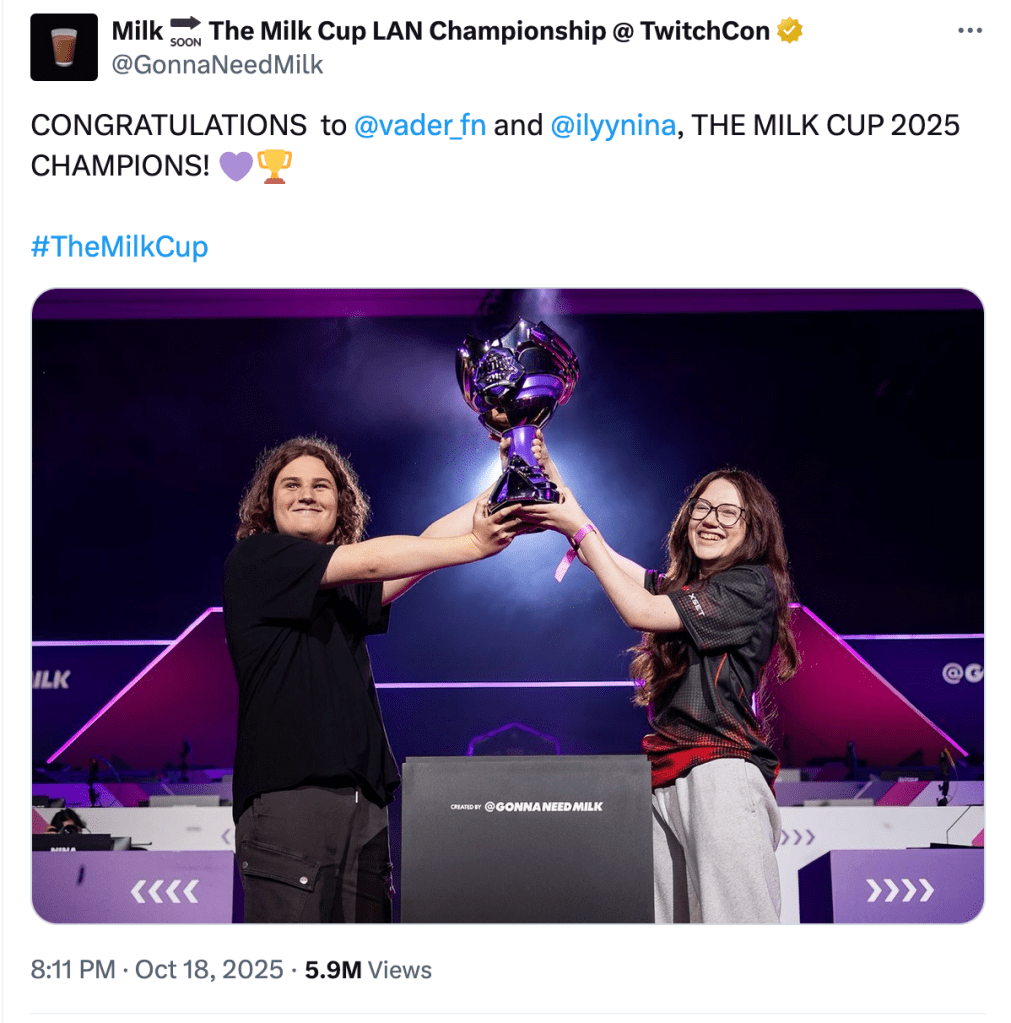This screenshot has height=1023, width=1011.
Task: Click the trophy emoji after CHAMPIONS!
Action: click(274, 166)
